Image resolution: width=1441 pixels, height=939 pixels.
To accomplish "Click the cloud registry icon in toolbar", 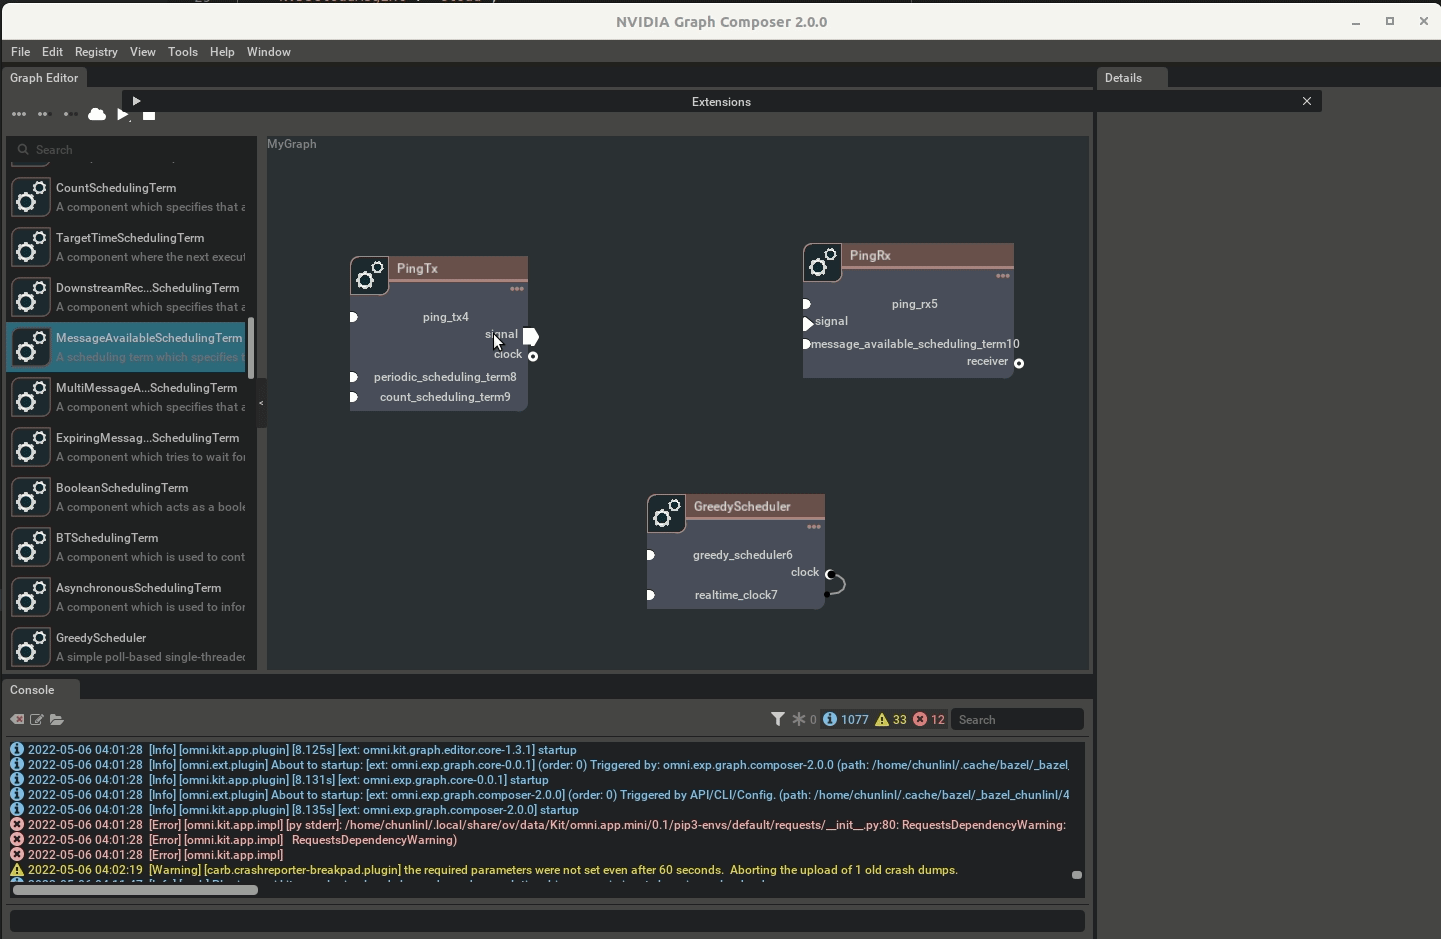I will coord(97,115).
